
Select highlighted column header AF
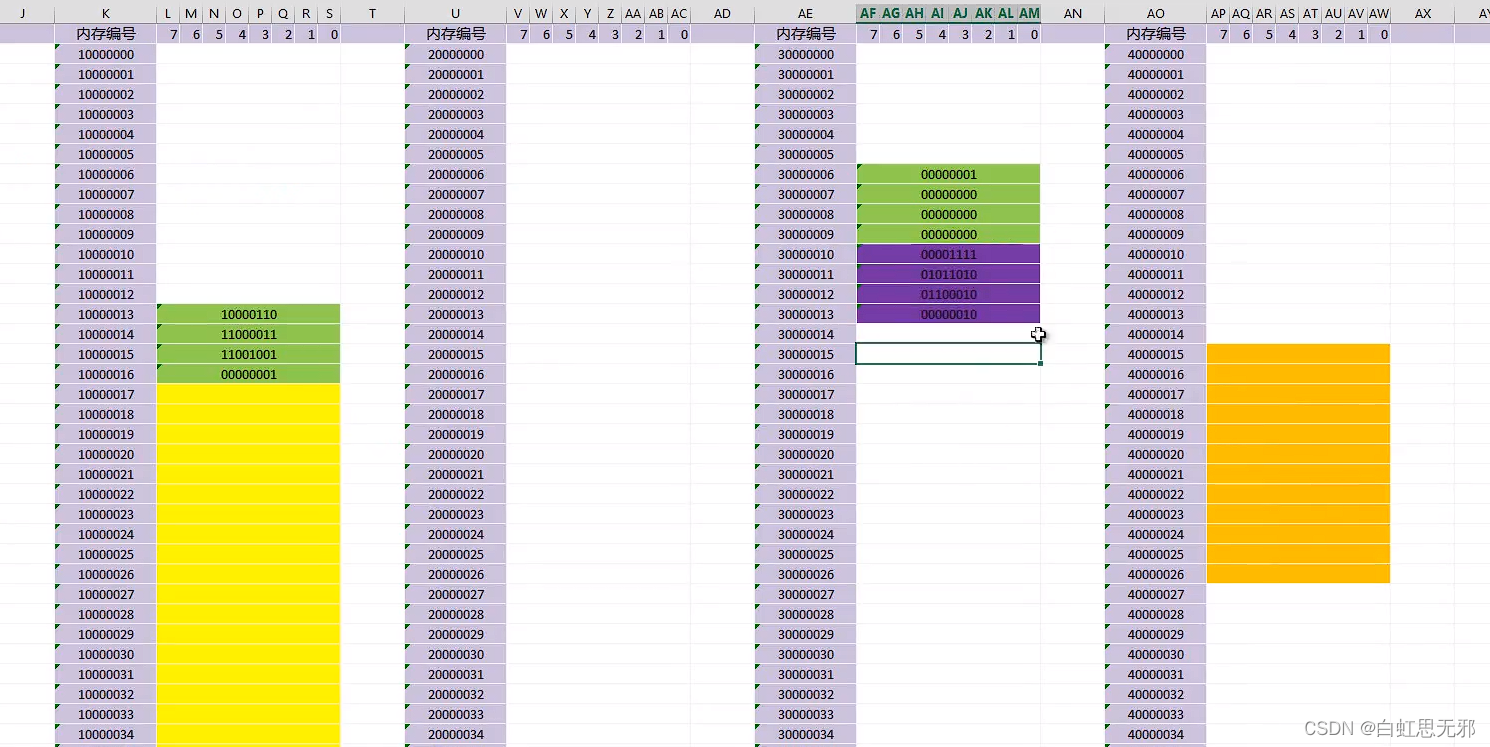pyautogui.click(x=868, y=13)
